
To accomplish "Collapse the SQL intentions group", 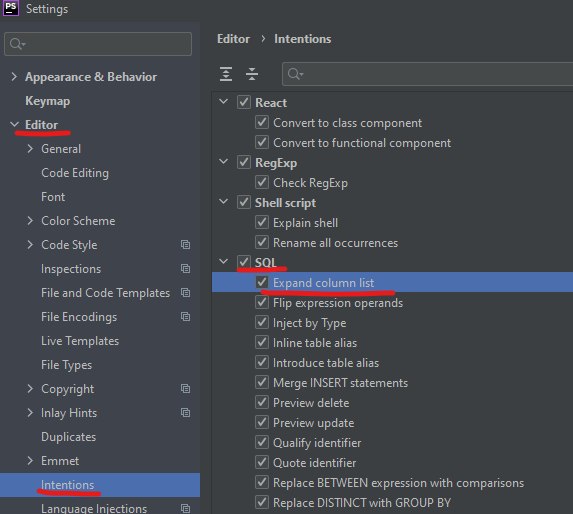I will coord(223,262).
